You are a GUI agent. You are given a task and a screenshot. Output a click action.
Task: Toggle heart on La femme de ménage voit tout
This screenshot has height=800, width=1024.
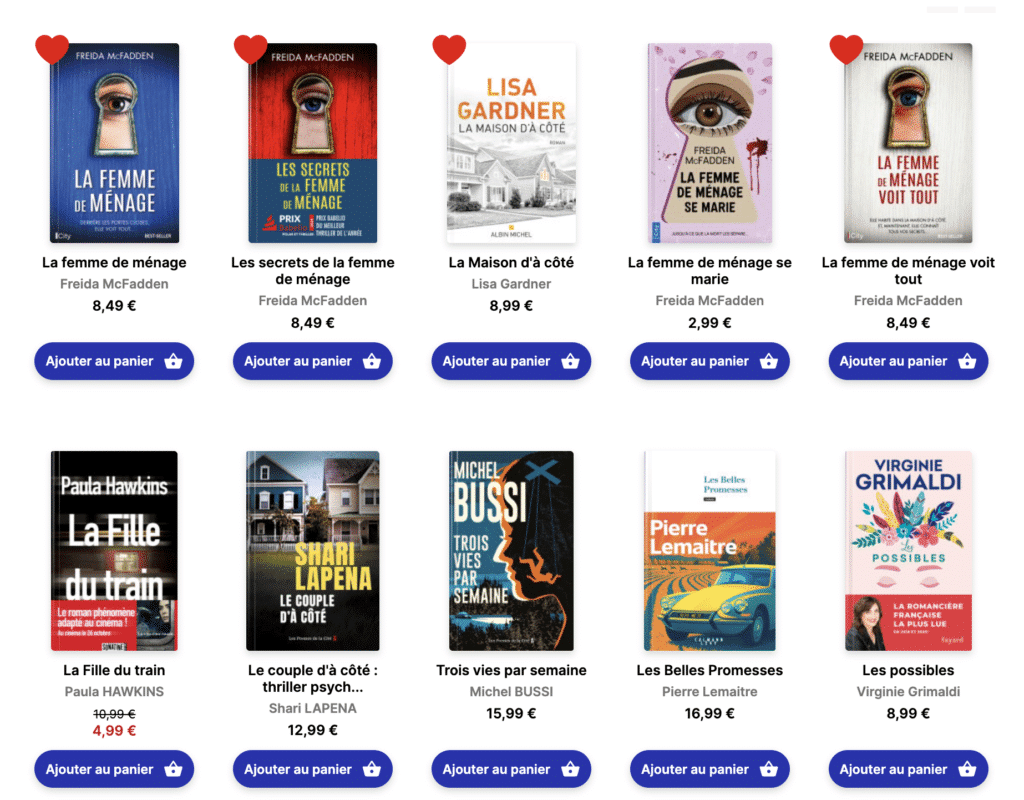click(846, 48)
